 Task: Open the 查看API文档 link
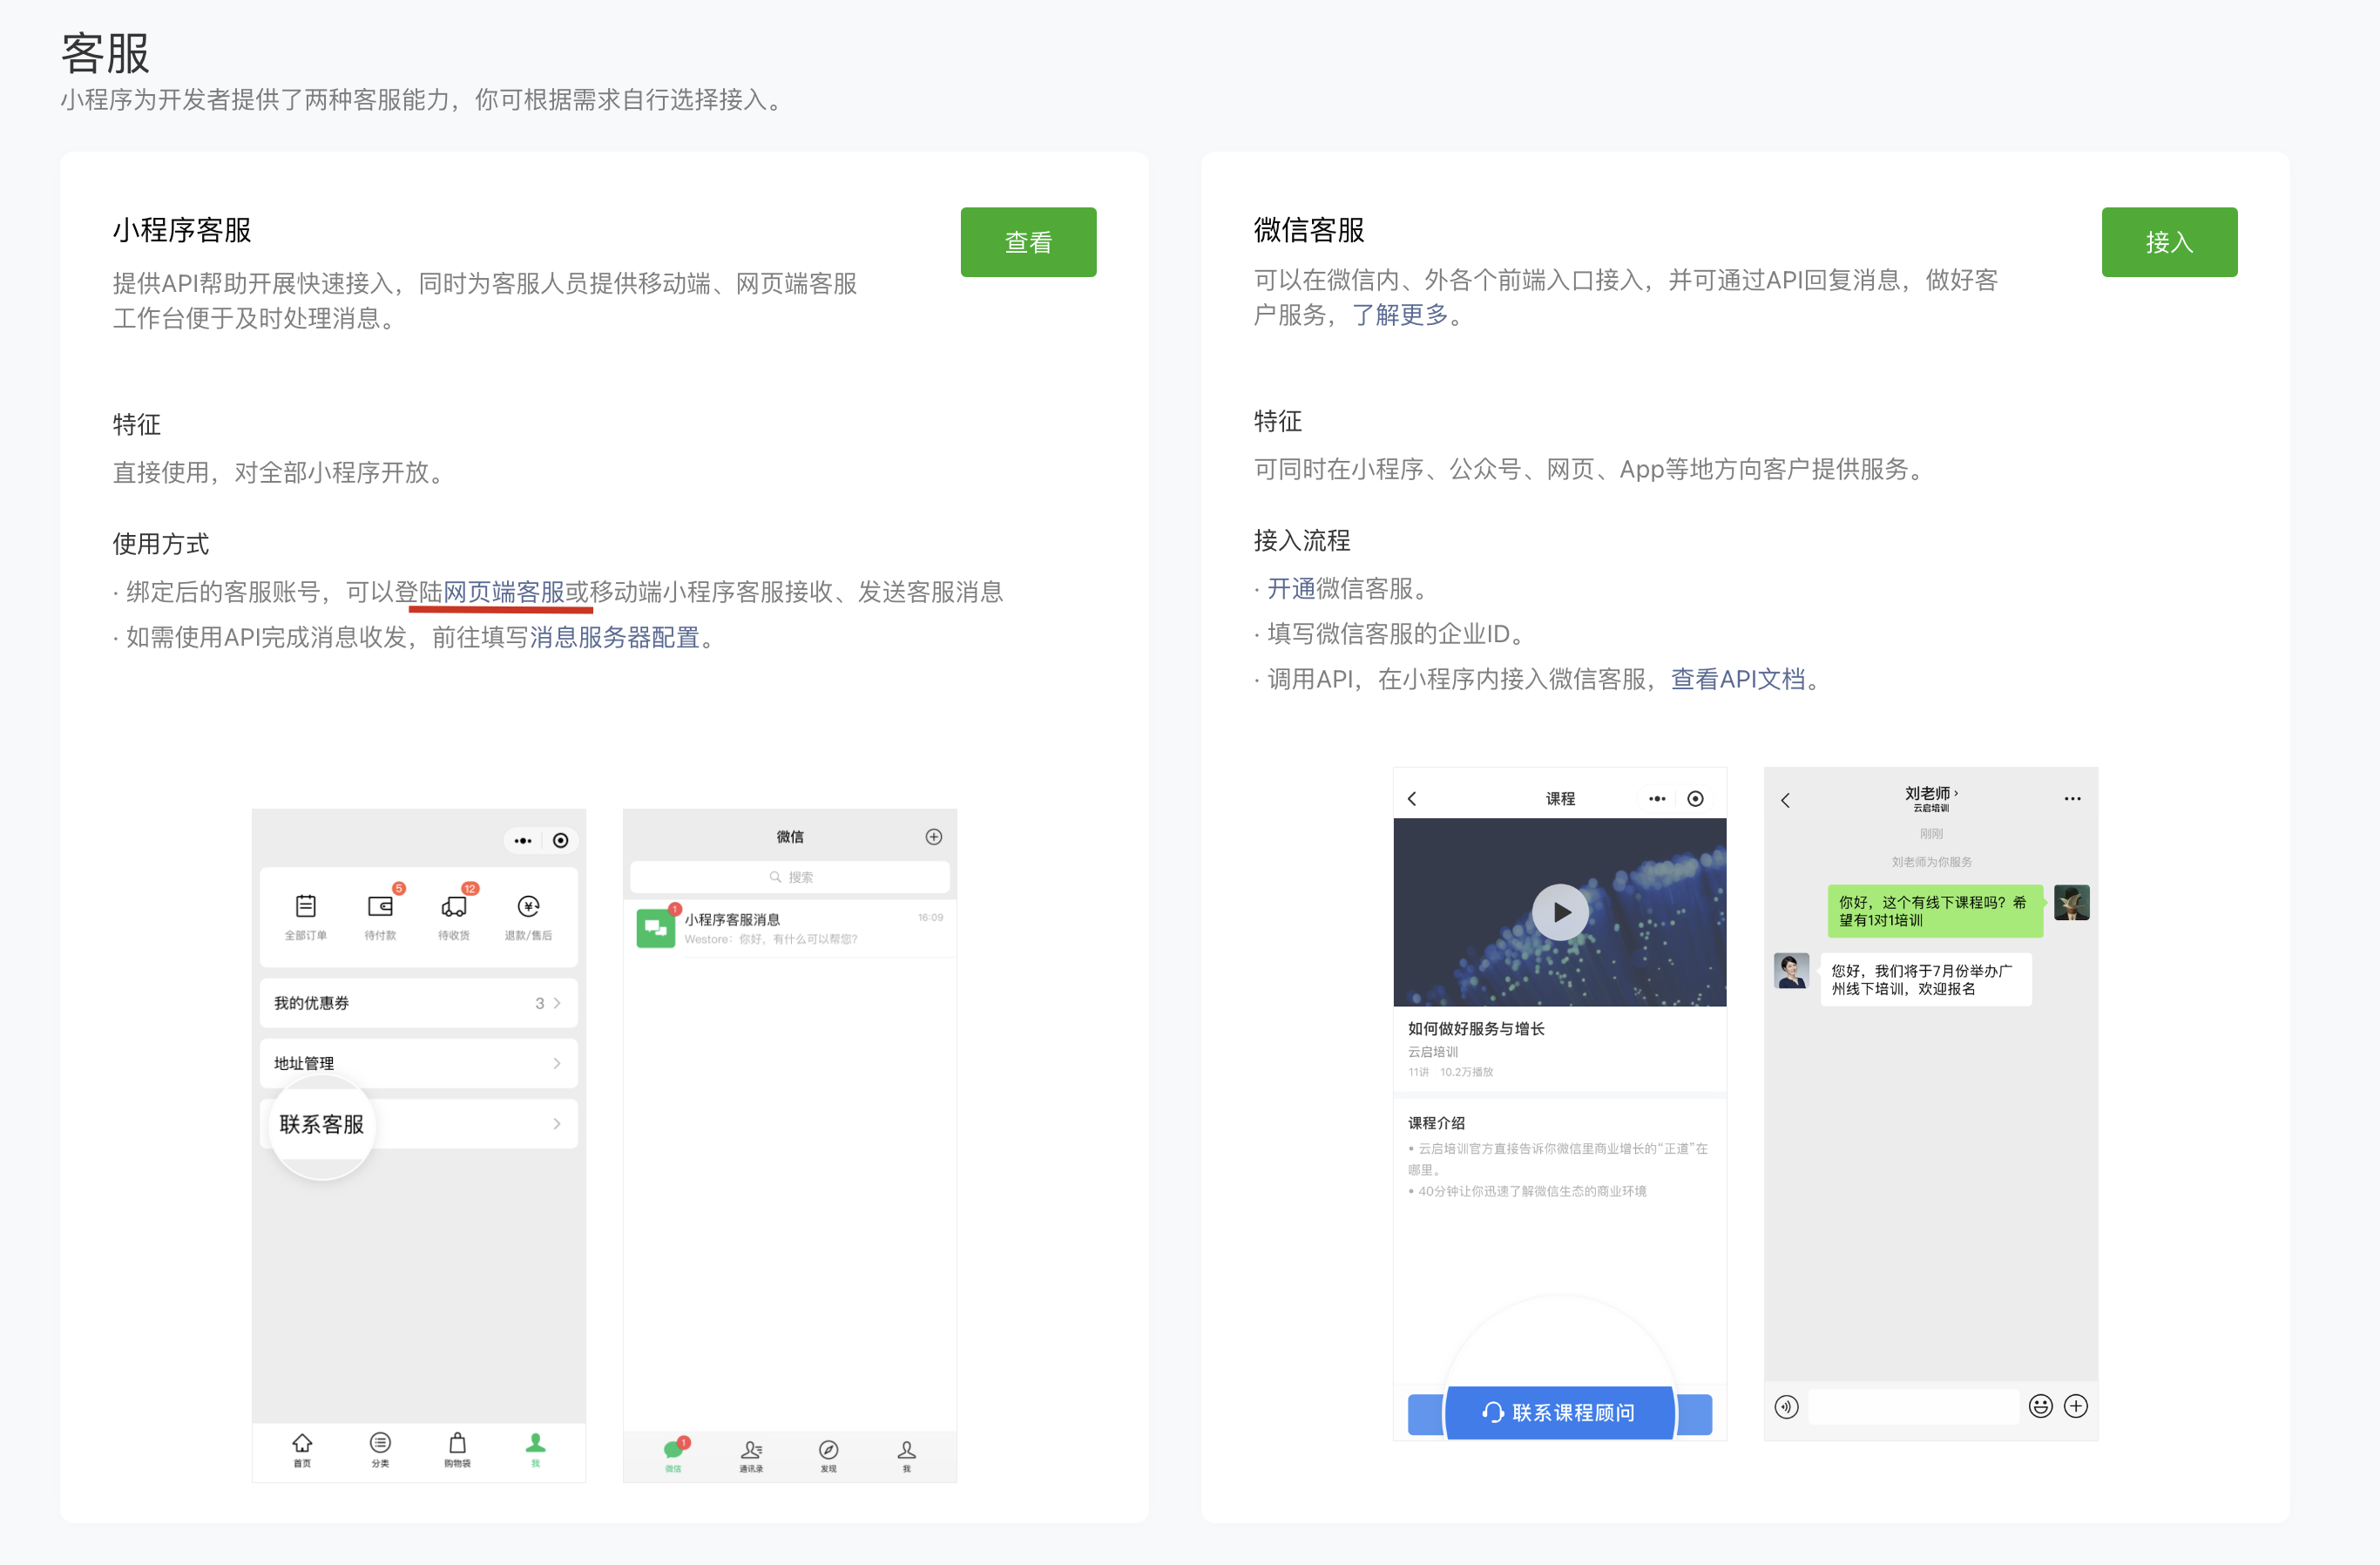[1740, 679]
